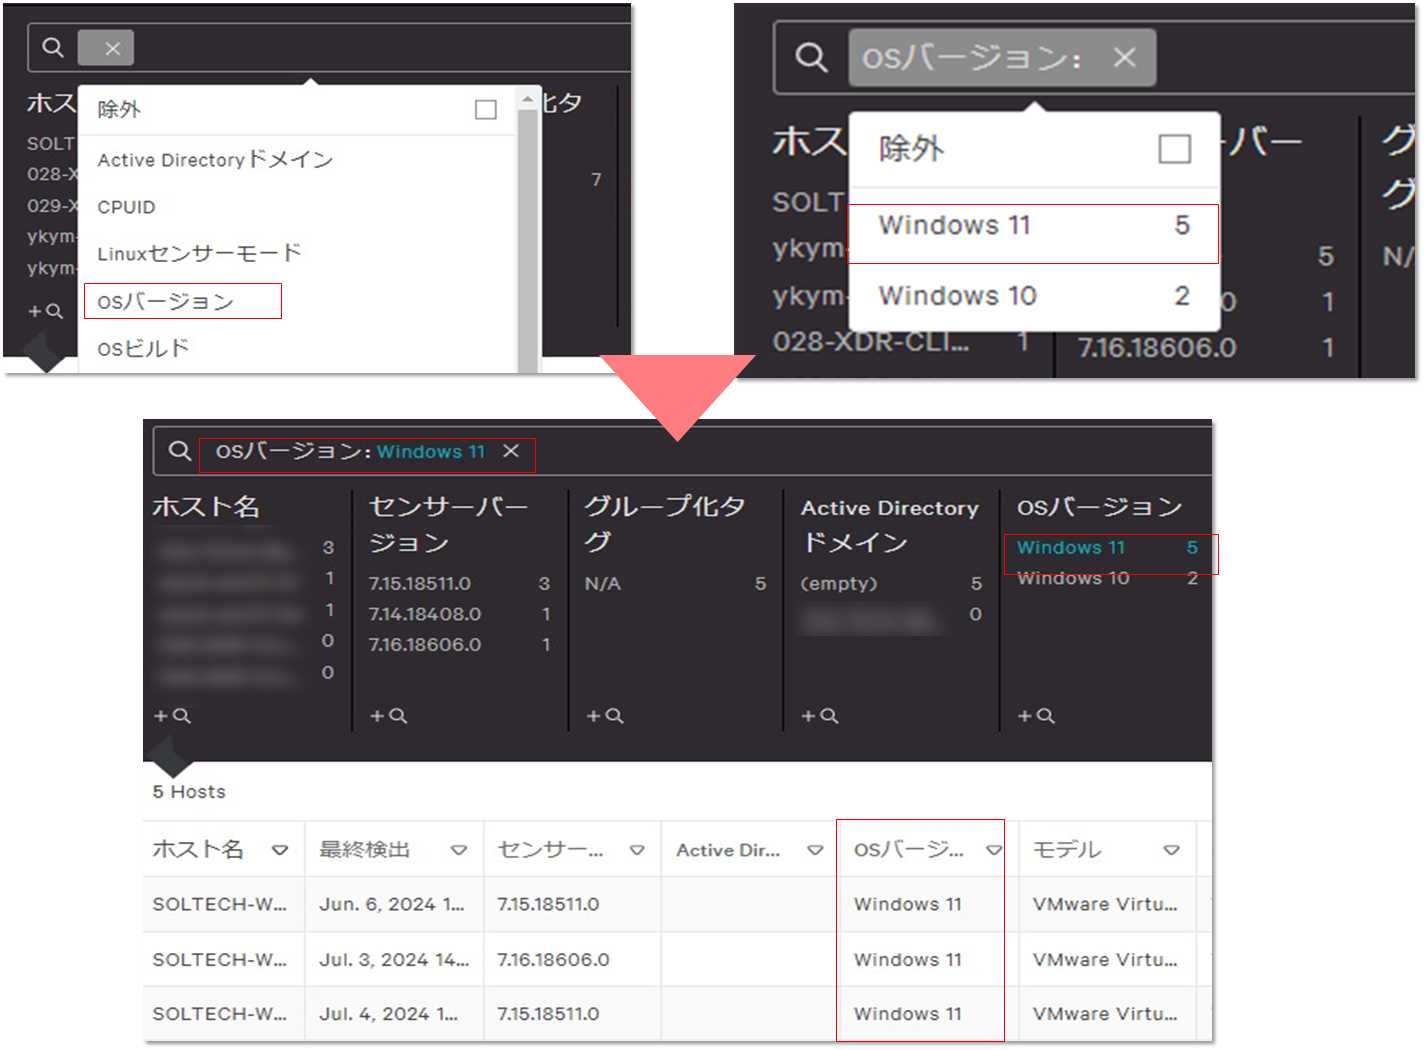Select Windows 10 with count 2 in the dropdown
The height and width of the screenshot is (1050, 1424).
pos(1034,296)
